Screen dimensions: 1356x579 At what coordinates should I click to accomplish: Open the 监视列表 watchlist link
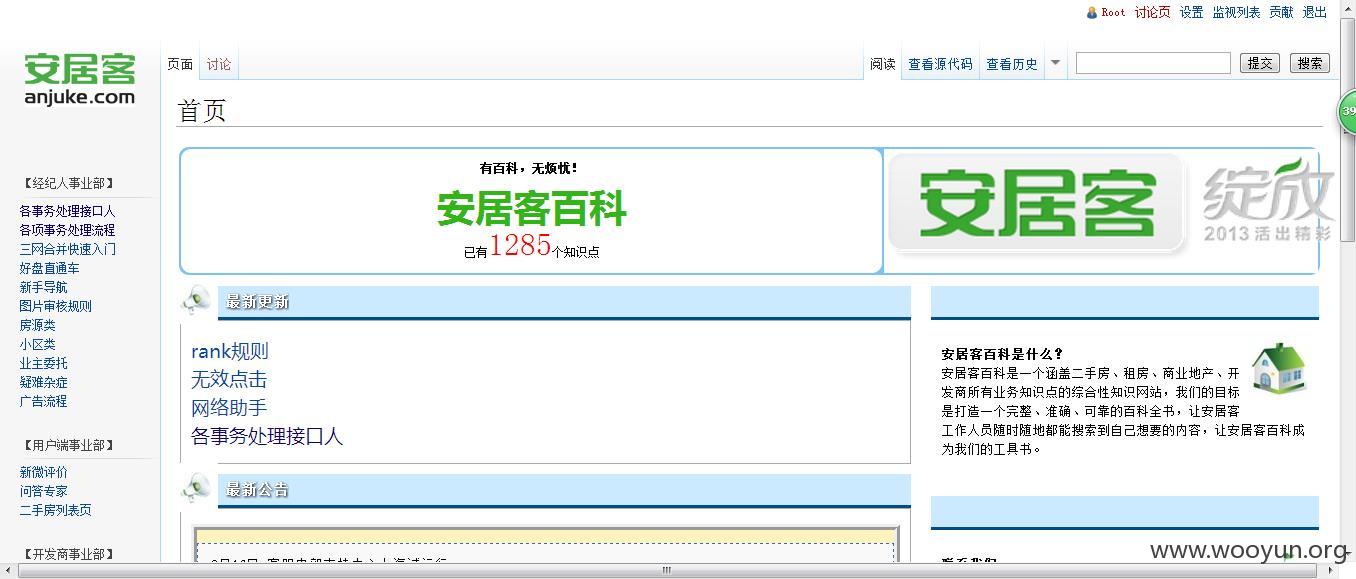click(x=1236, y=13)
